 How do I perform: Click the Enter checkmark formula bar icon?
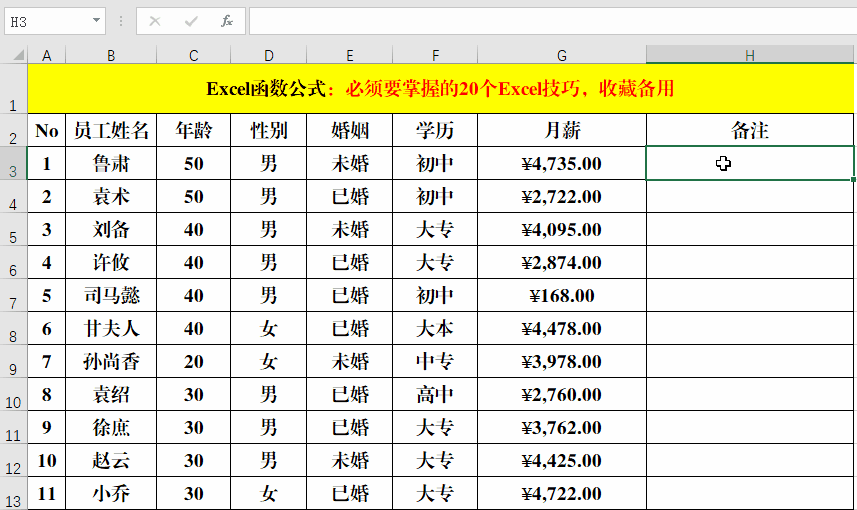191,21
